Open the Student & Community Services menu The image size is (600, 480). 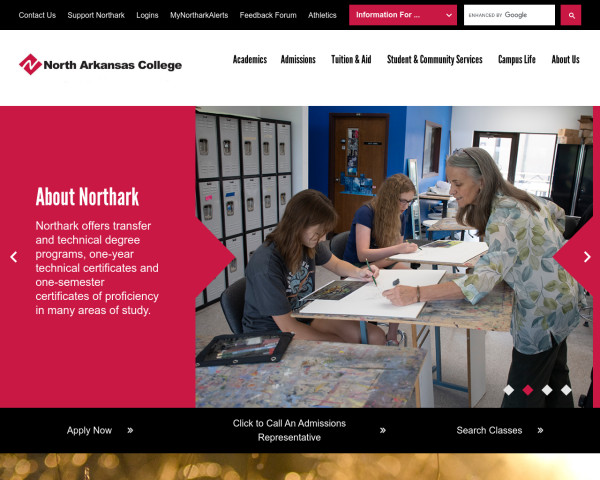[x=435, y=59]
